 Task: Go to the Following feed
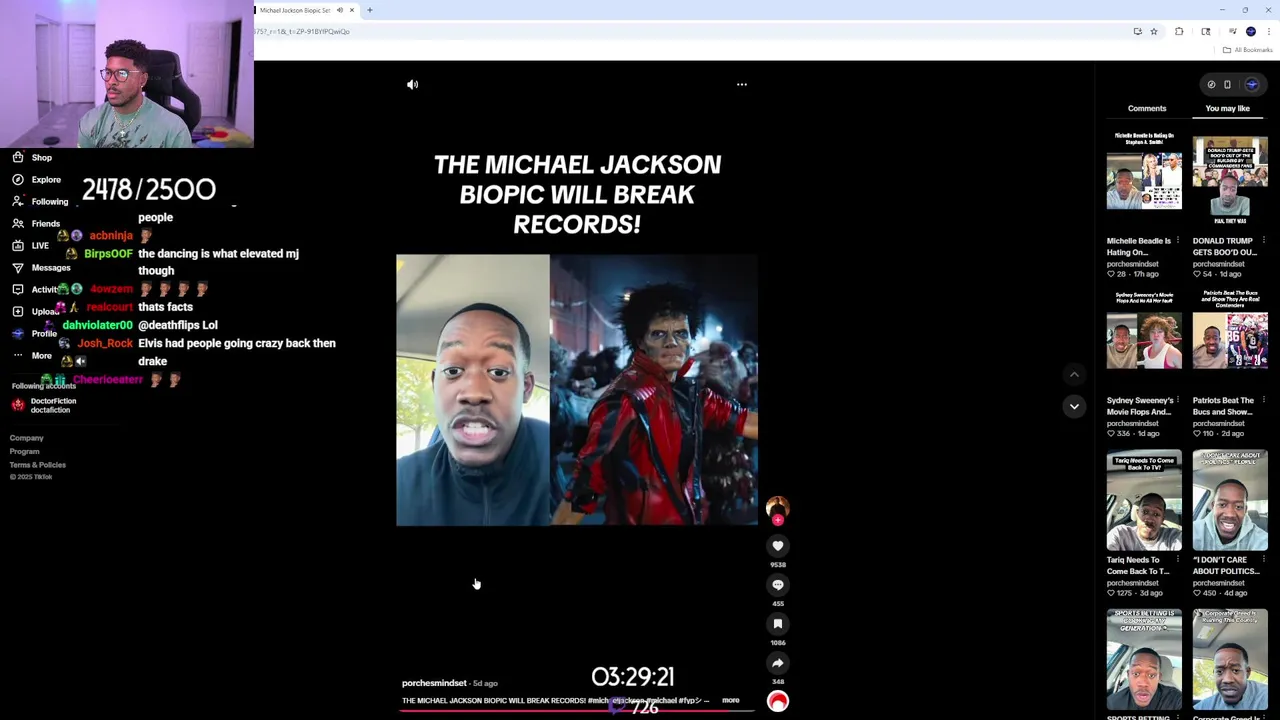pos(40,201)
